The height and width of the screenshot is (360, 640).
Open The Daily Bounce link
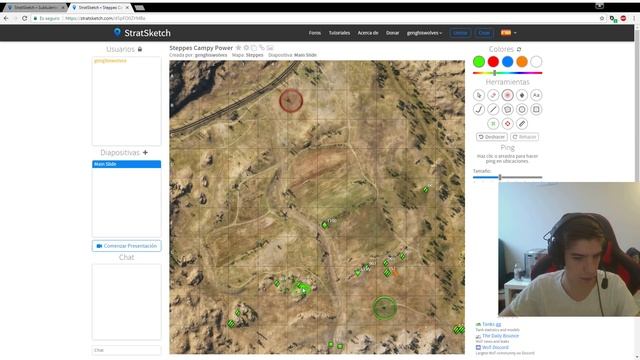pos(500,336)
